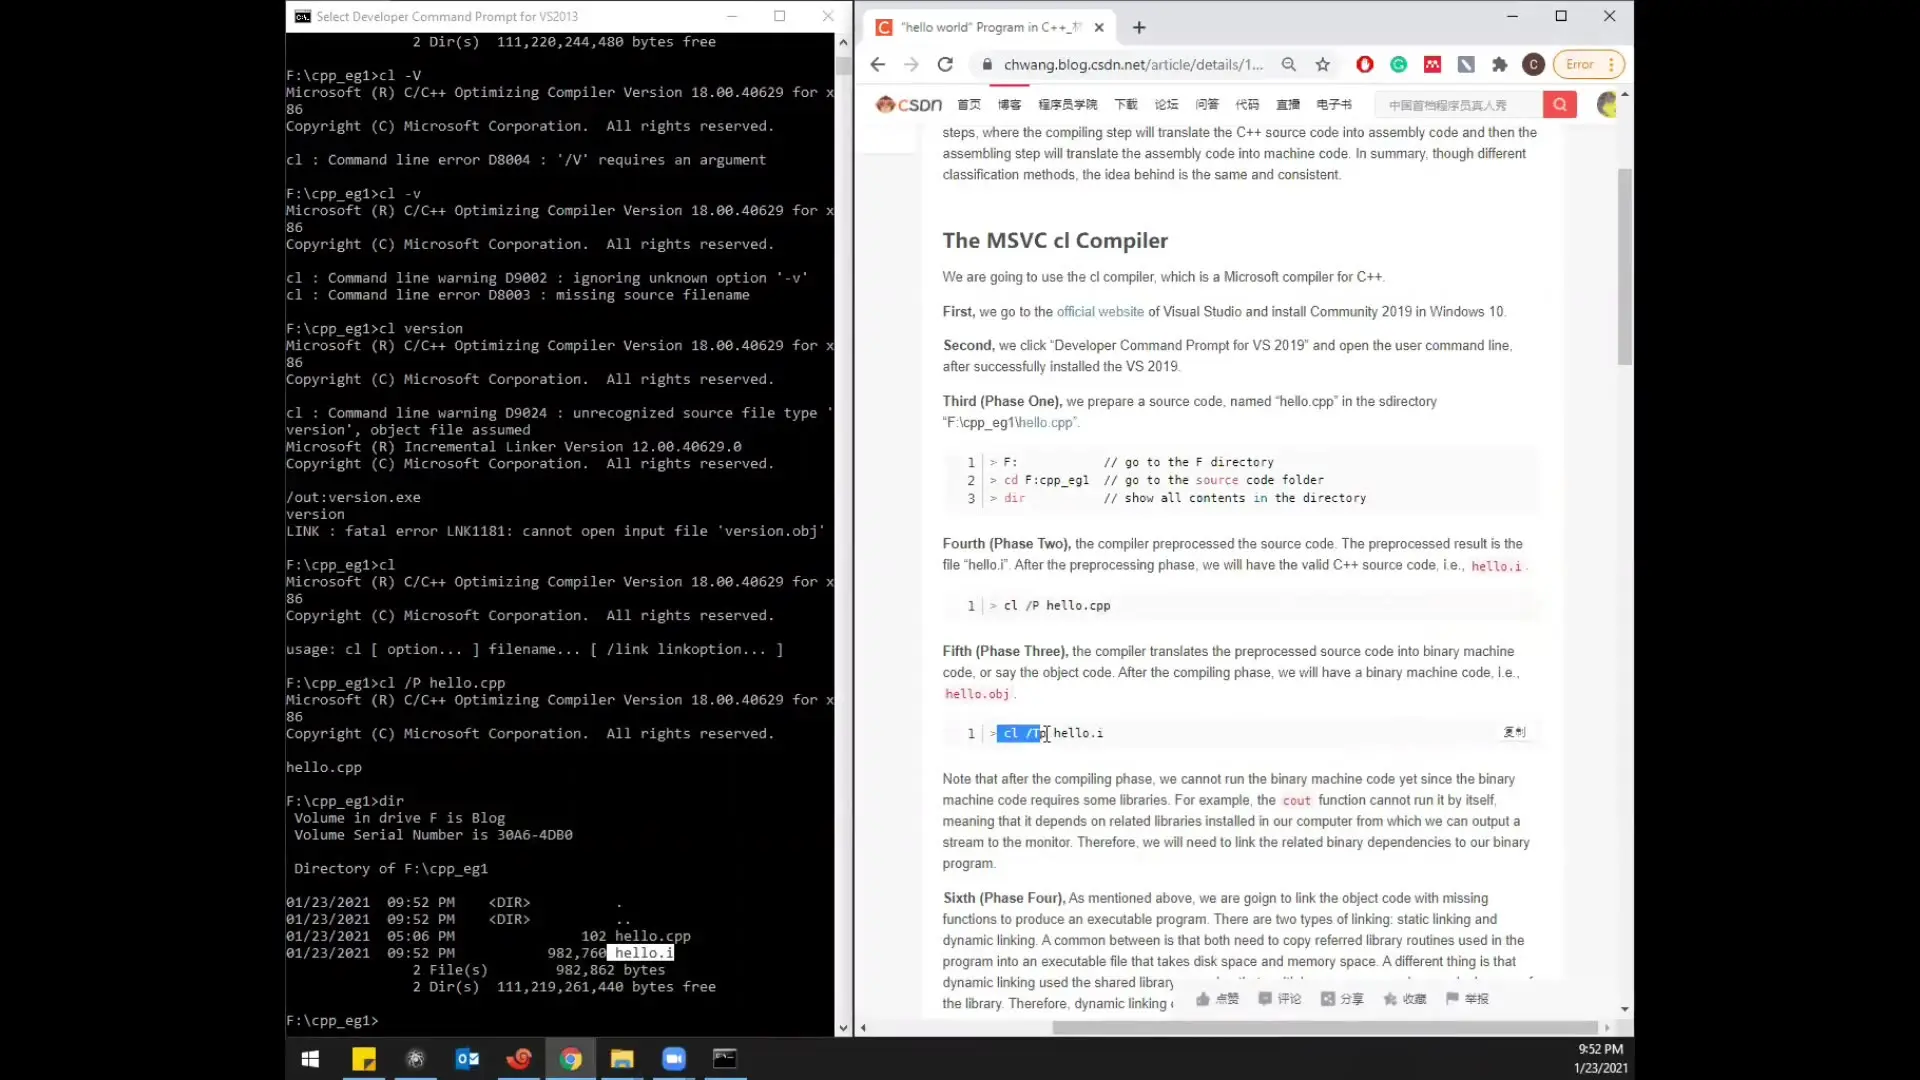The height and width of the screenshot is (1080, 1920).
Task: Click browser horizontal scrollbar thumb
Action: coord(1325,1028)
